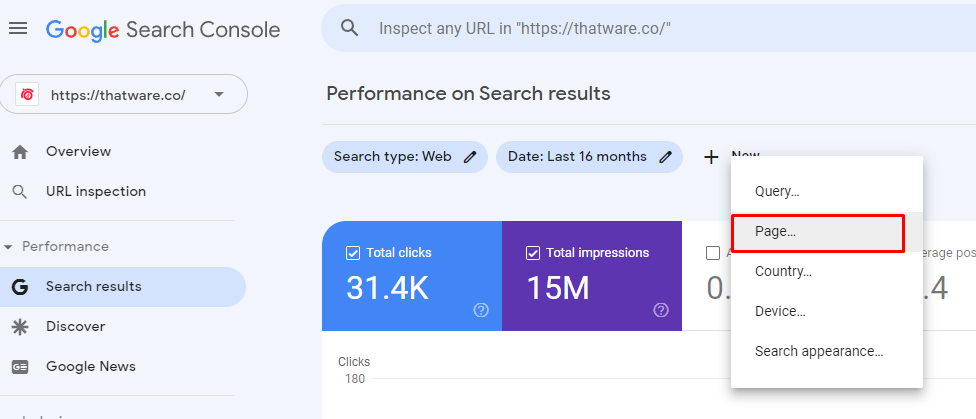
Task: Toggle the partially hidden third metric checkbox
Action: 712,253
